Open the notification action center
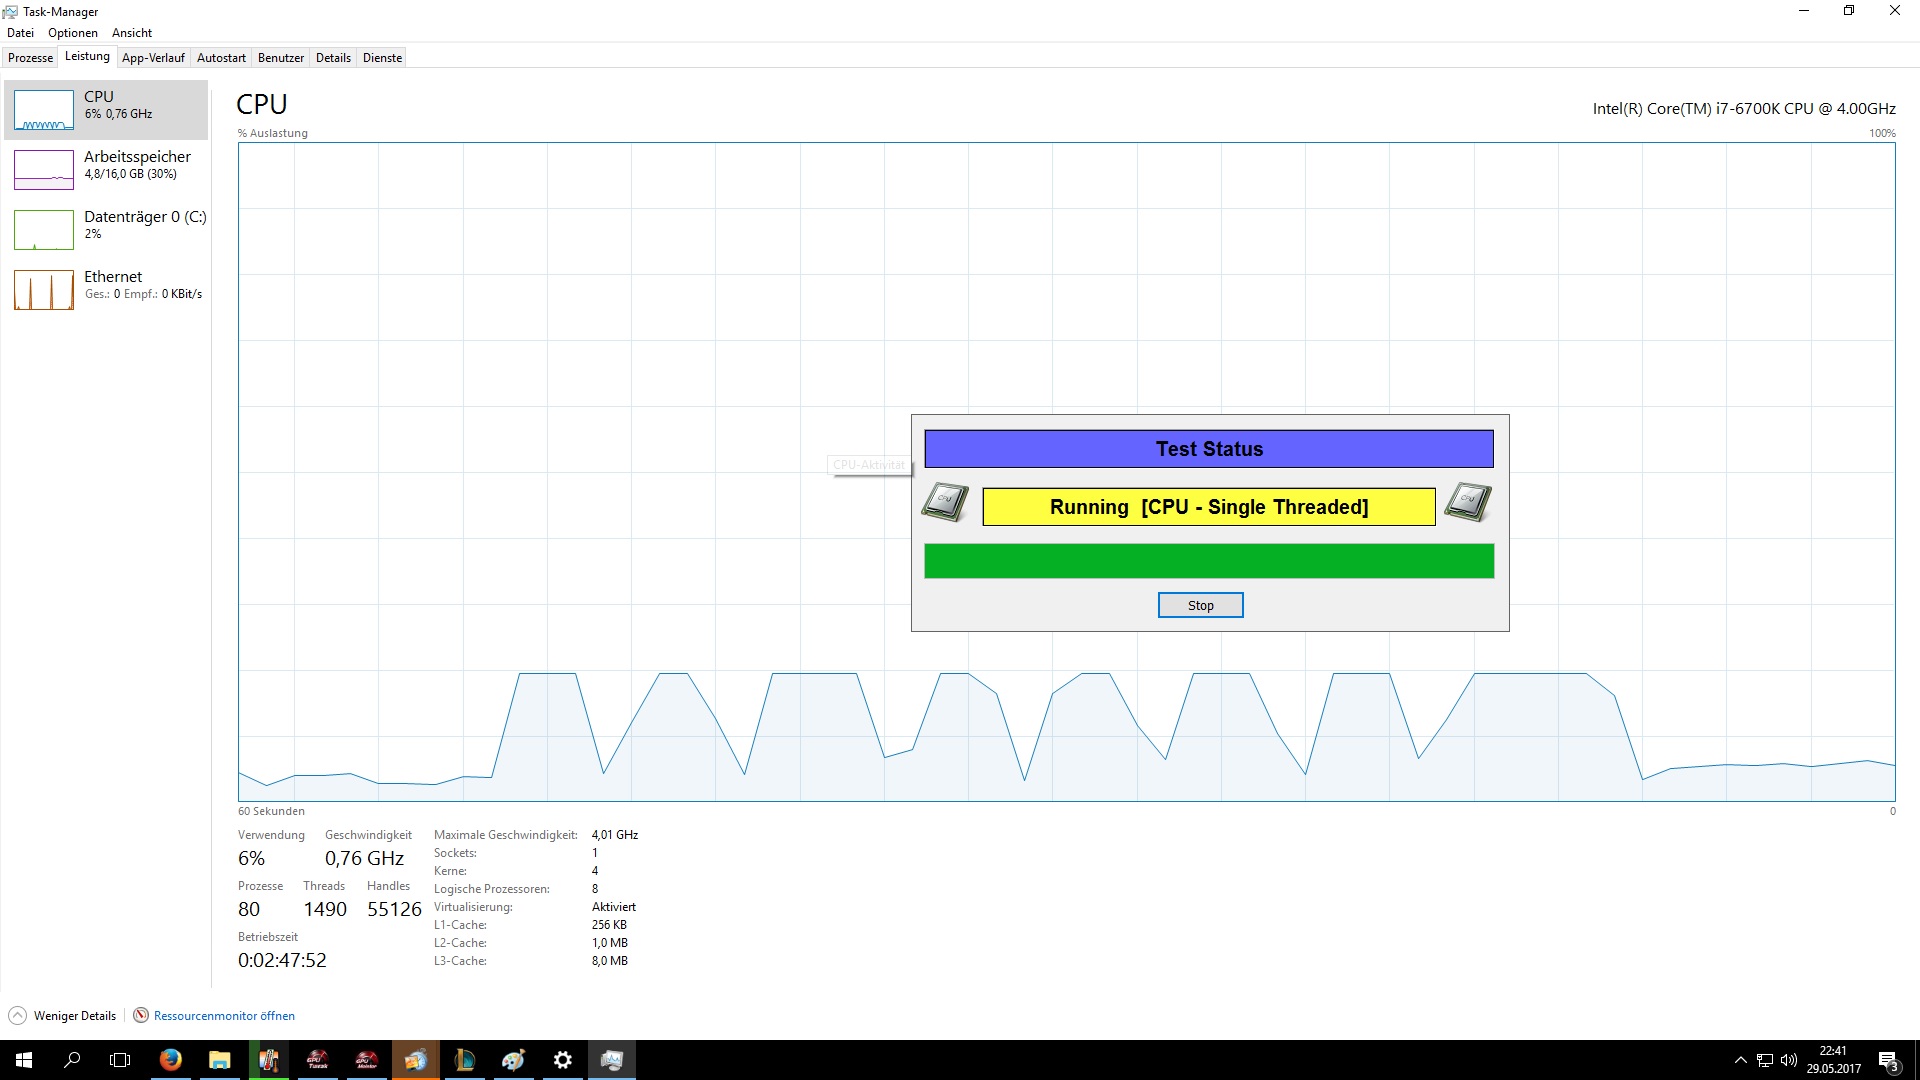 coord(1887,1060)
